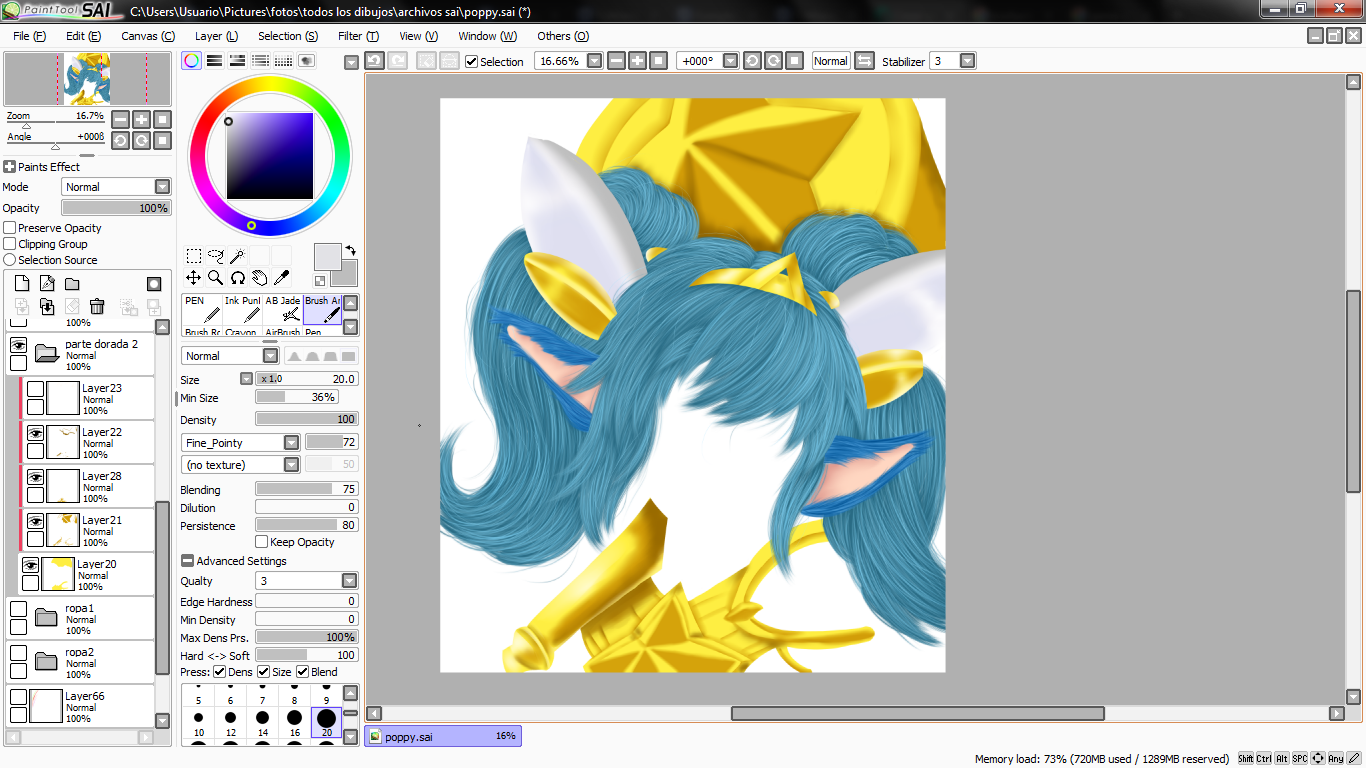Open the Canvas menu
Screen dimensions: 1366x768
coord(148,36)
